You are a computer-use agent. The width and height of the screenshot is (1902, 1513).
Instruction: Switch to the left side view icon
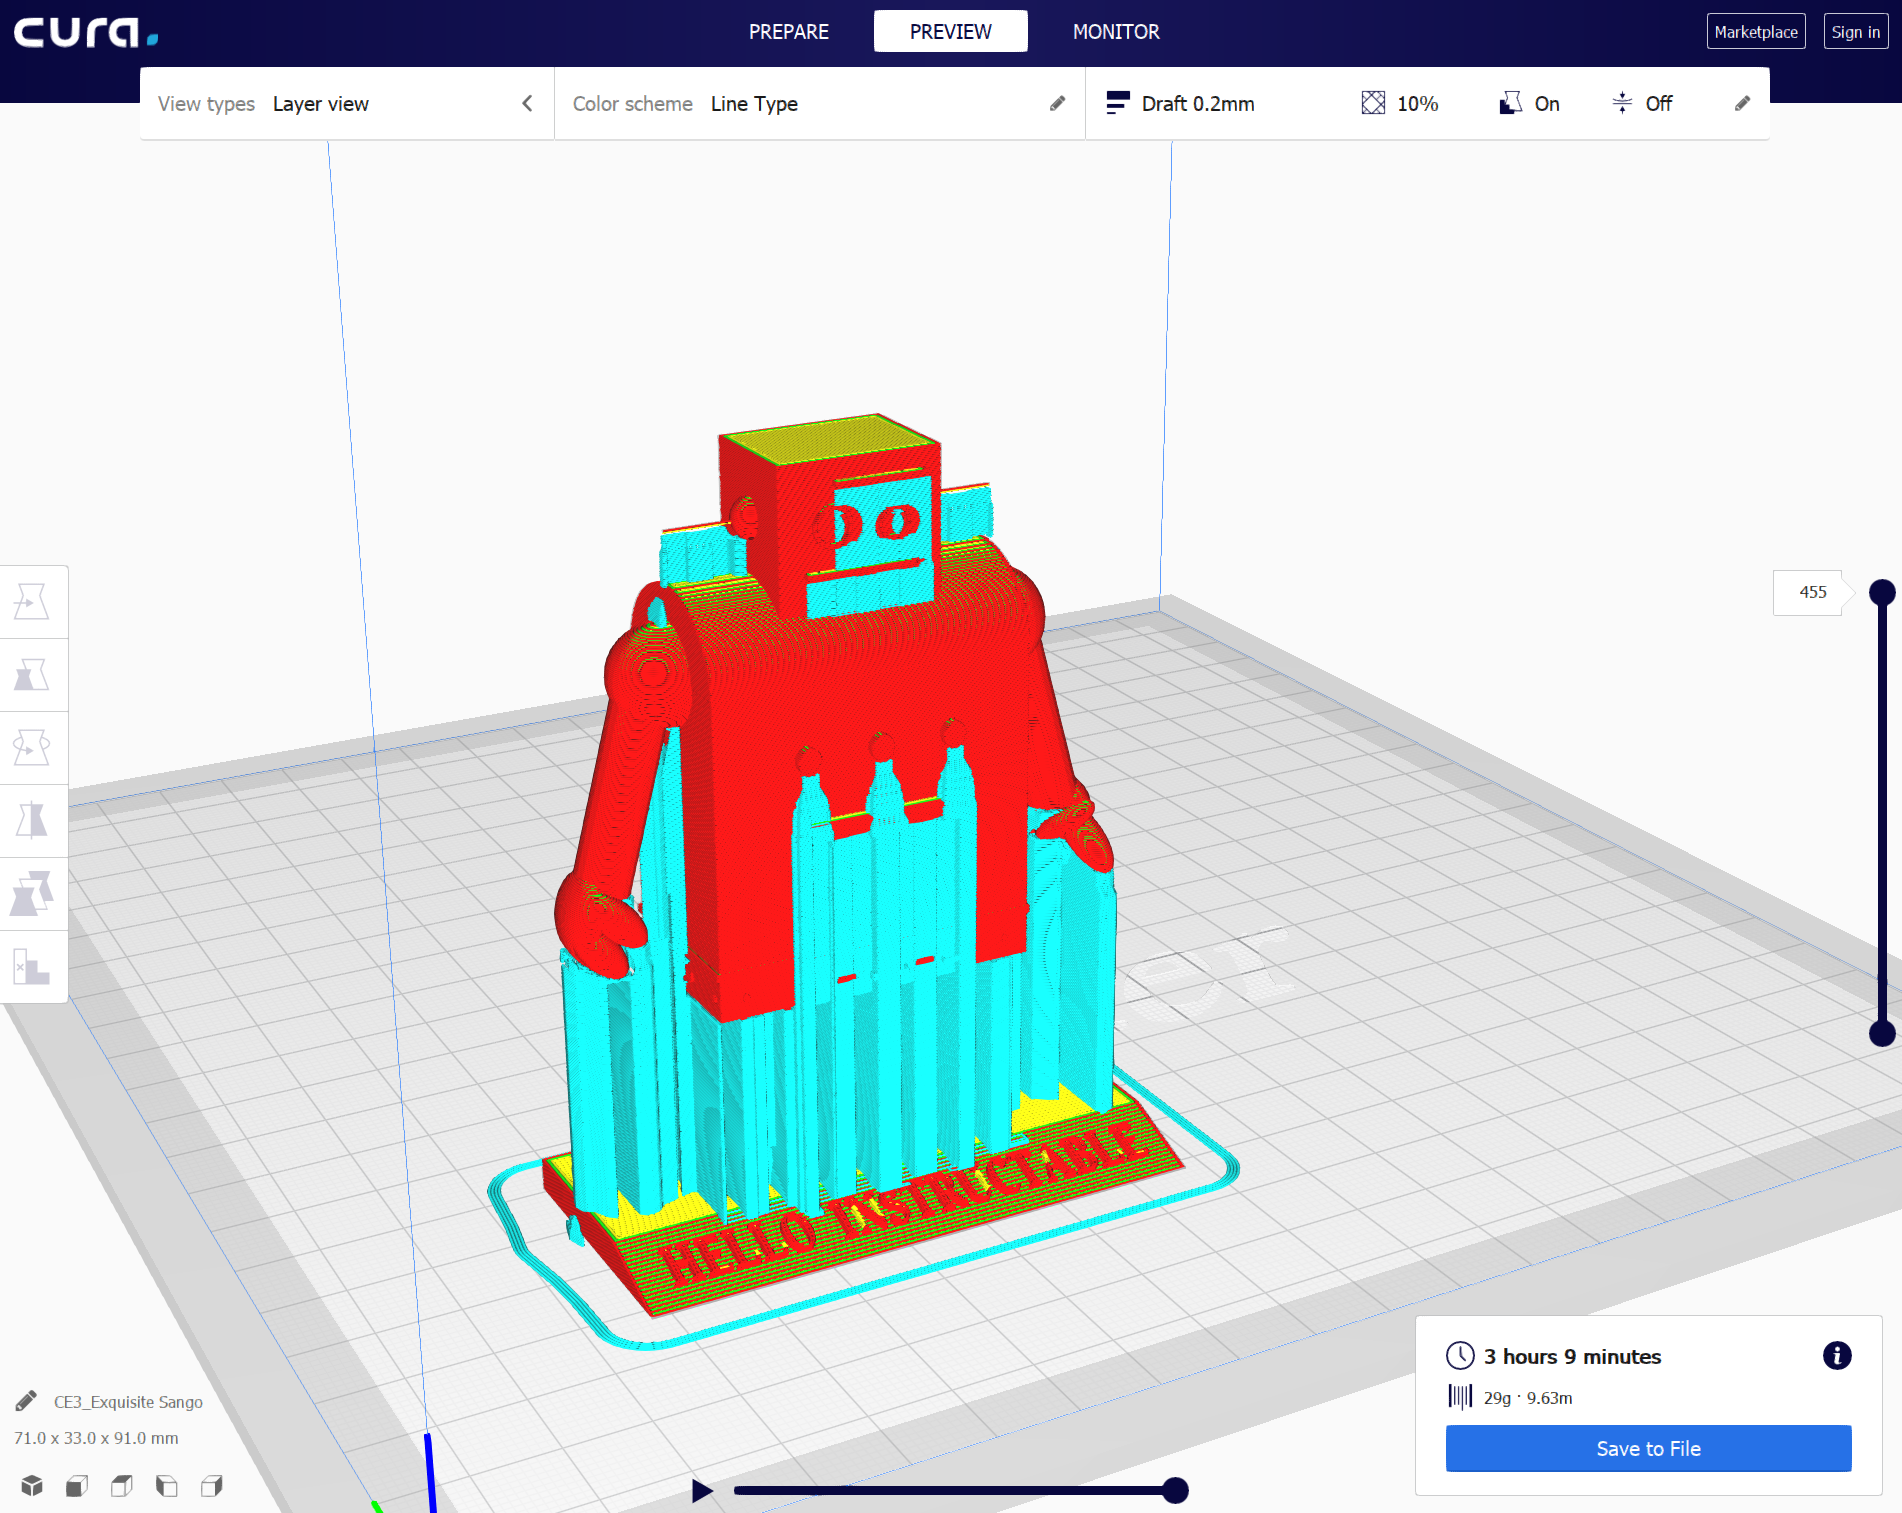click(x=167, y=1486)
